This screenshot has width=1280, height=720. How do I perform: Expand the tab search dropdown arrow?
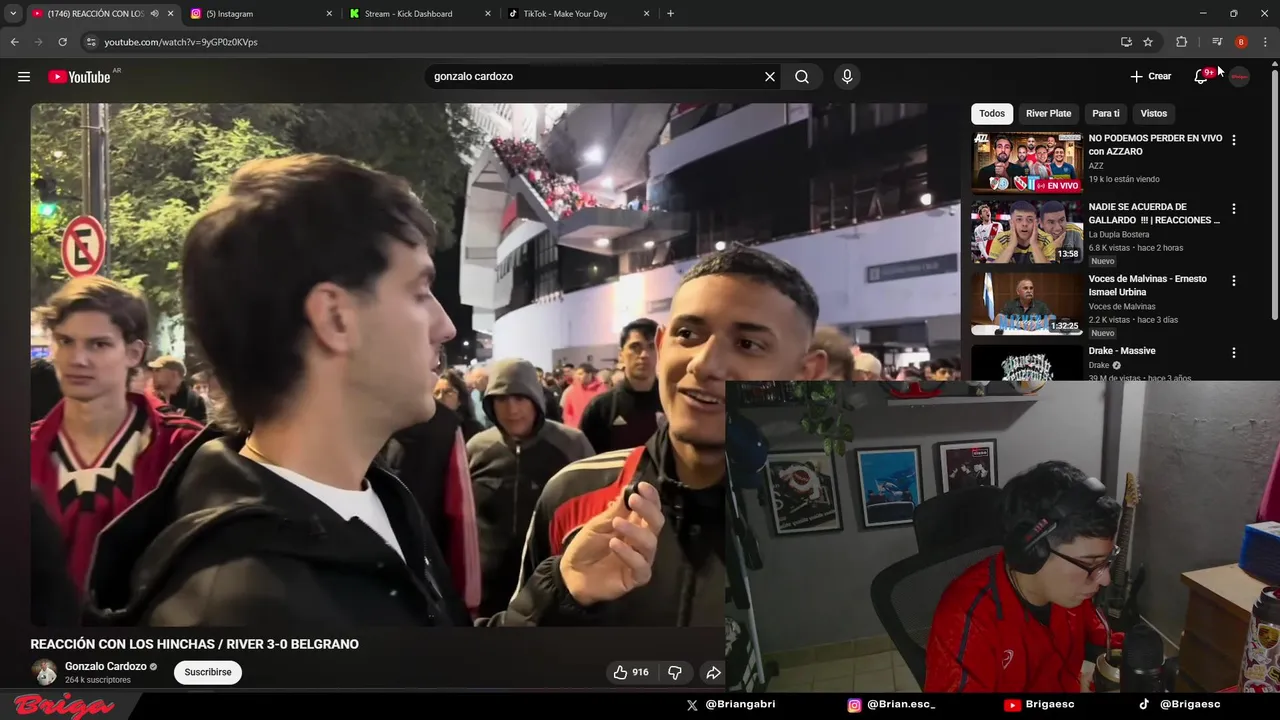pos(13,14)
